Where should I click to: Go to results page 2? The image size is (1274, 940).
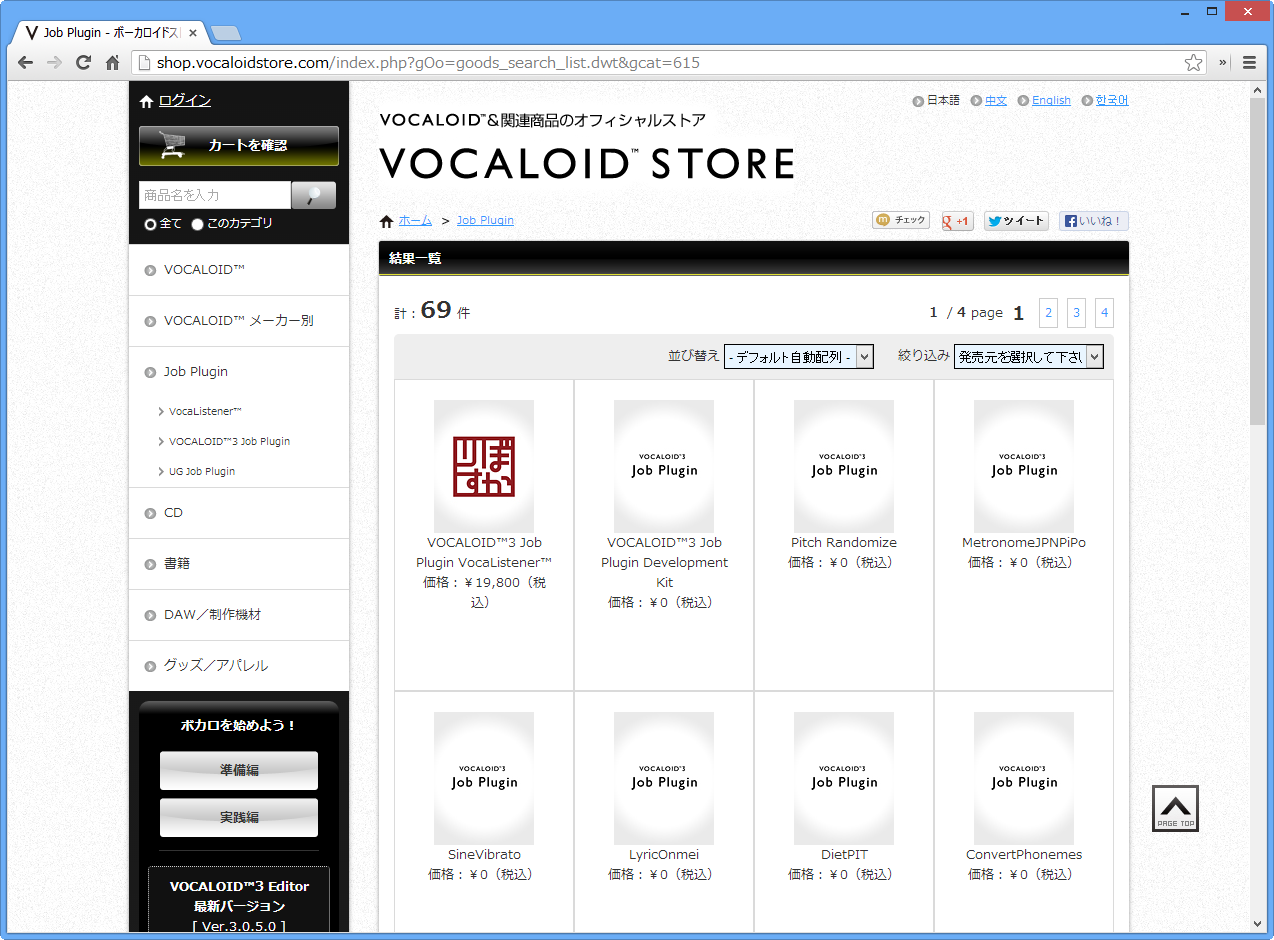[1048, 313]
